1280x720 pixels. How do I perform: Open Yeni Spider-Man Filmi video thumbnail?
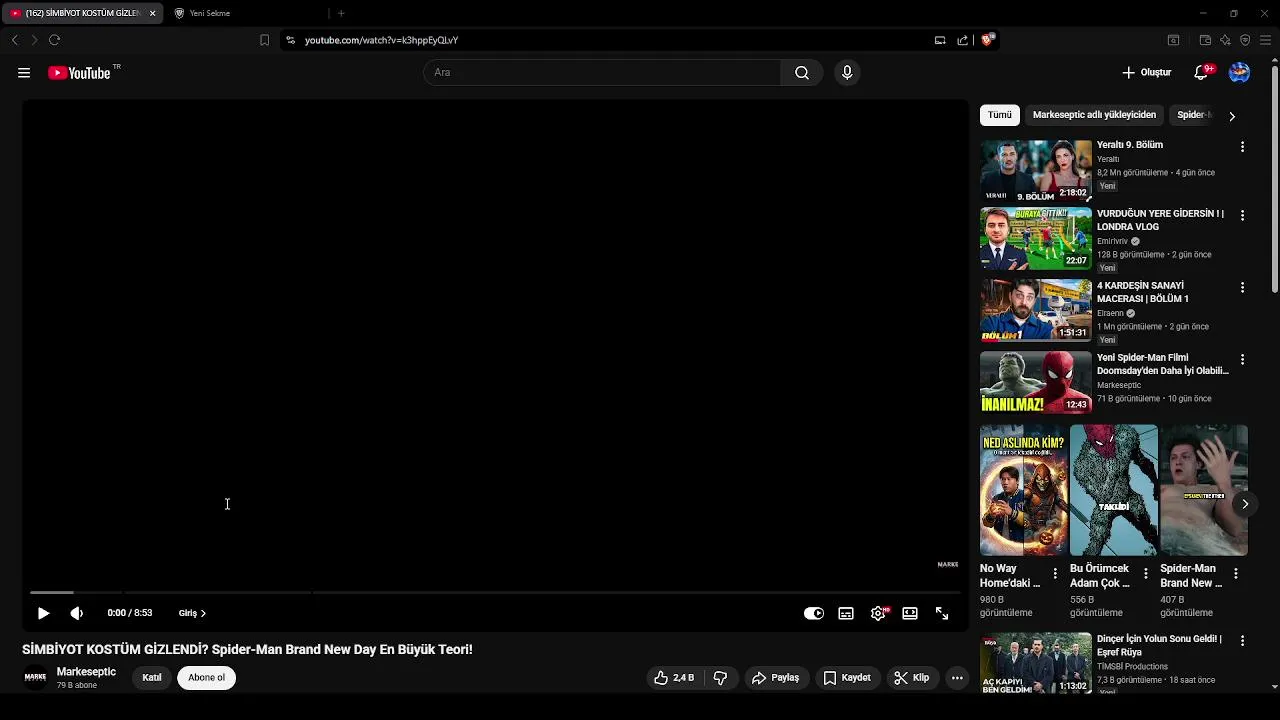tap(1035, 383)
